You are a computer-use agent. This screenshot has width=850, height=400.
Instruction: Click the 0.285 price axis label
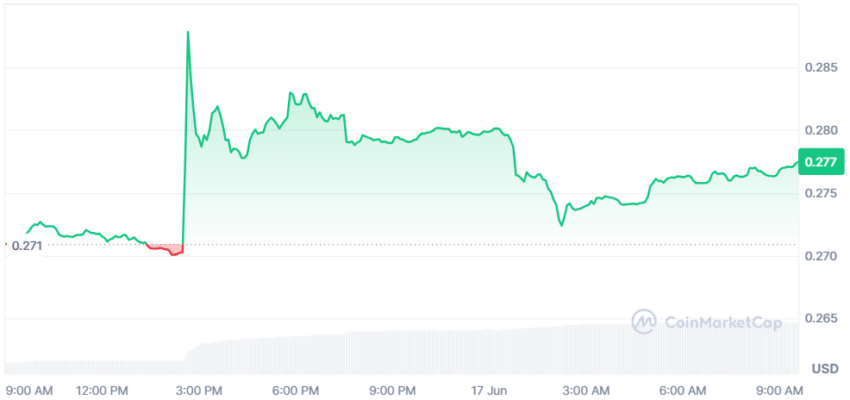tap(820, 68)
